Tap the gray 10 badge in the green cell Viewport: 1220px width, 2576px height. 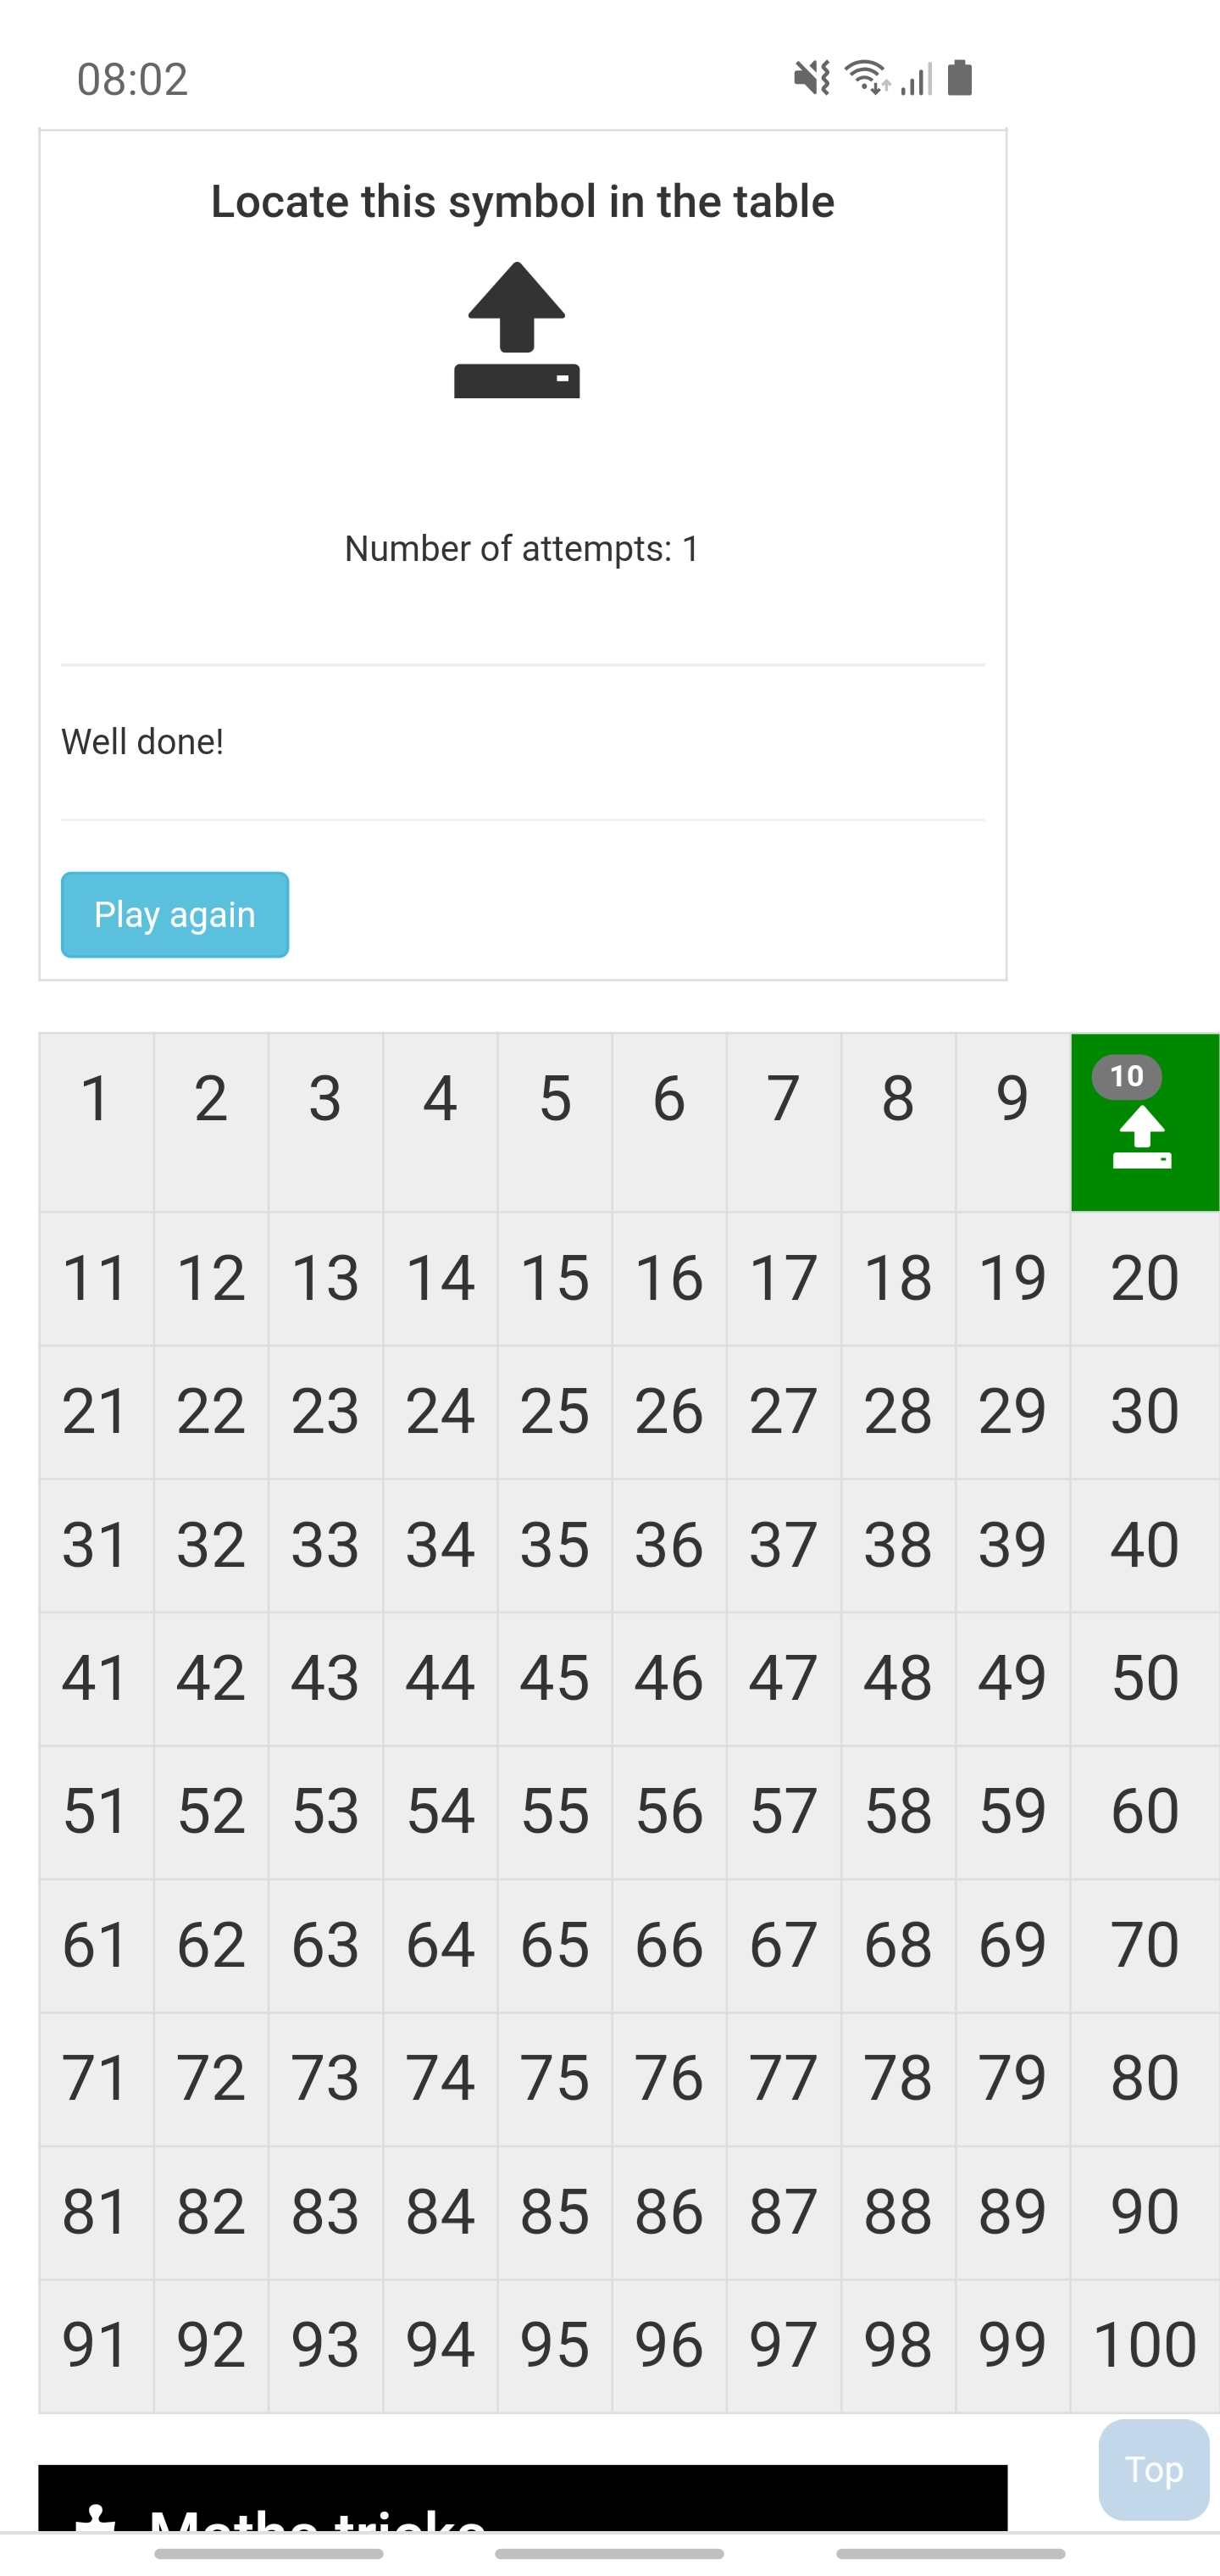pyautogui.click(x=1126, y=1076)
